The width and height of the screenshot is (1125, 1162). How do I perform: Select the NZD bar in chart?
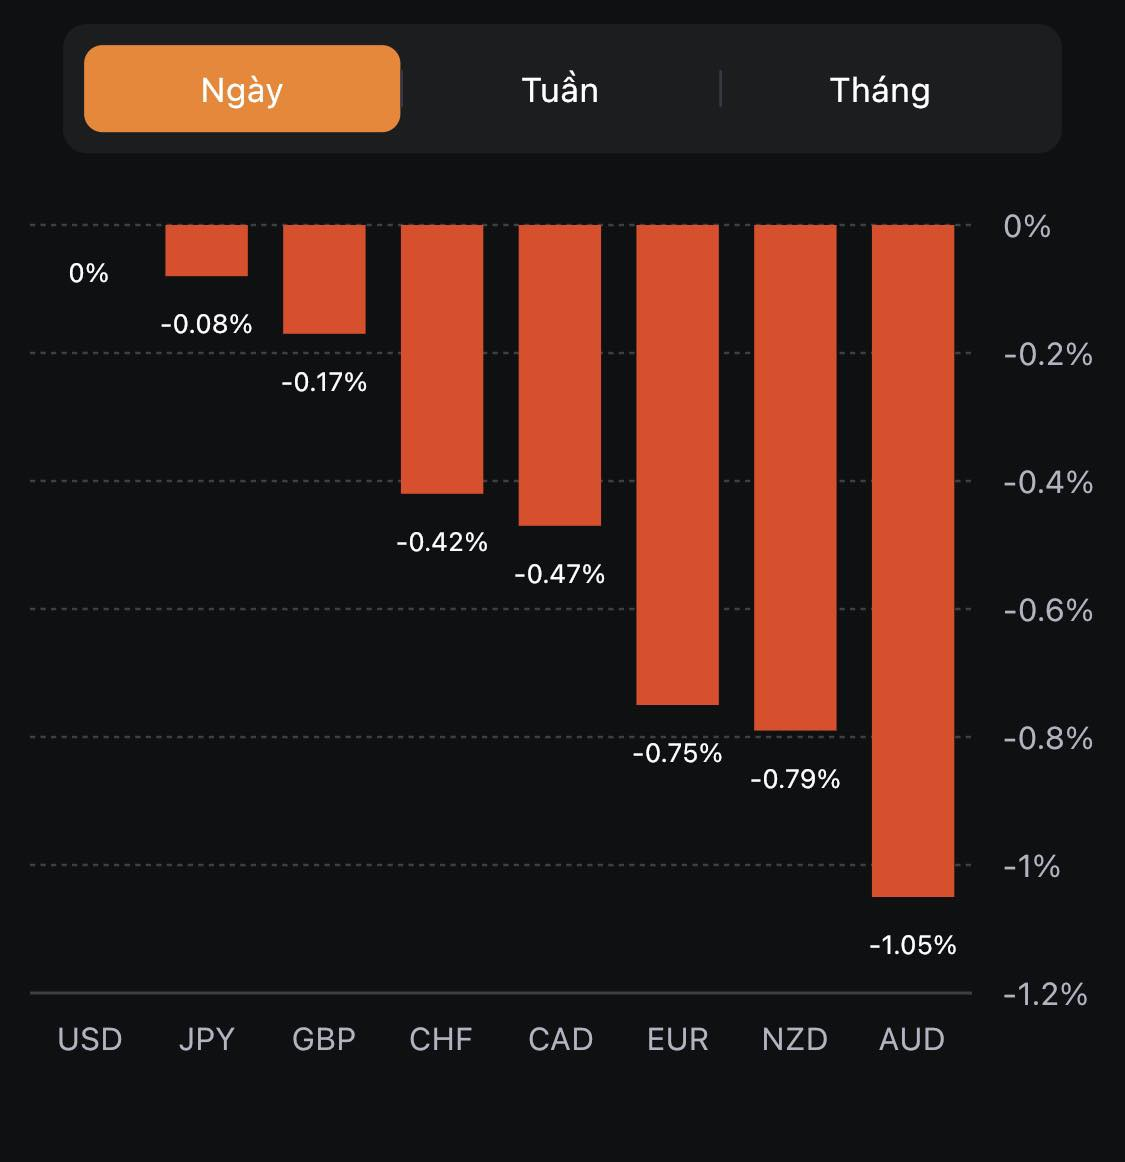point(795,478)
